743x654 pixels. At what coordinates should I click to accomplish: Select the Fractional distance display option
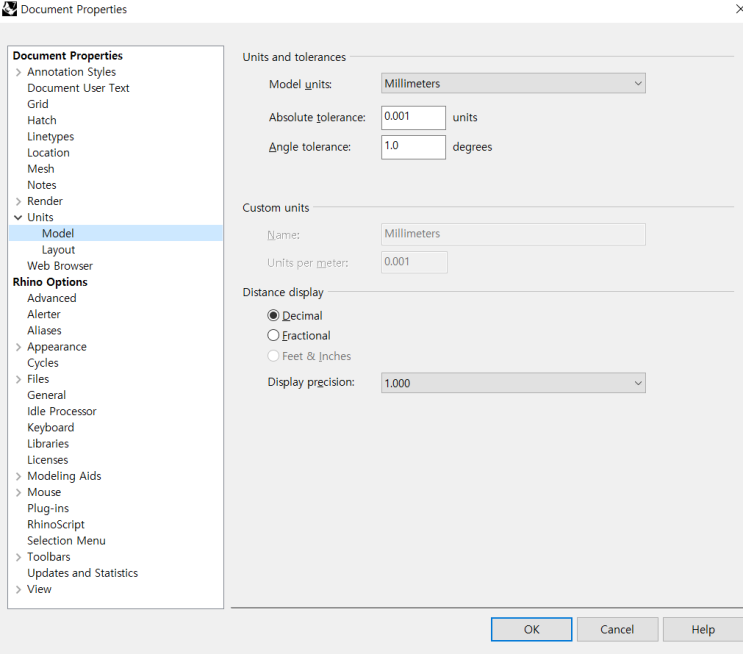click(x=274, y=336)
